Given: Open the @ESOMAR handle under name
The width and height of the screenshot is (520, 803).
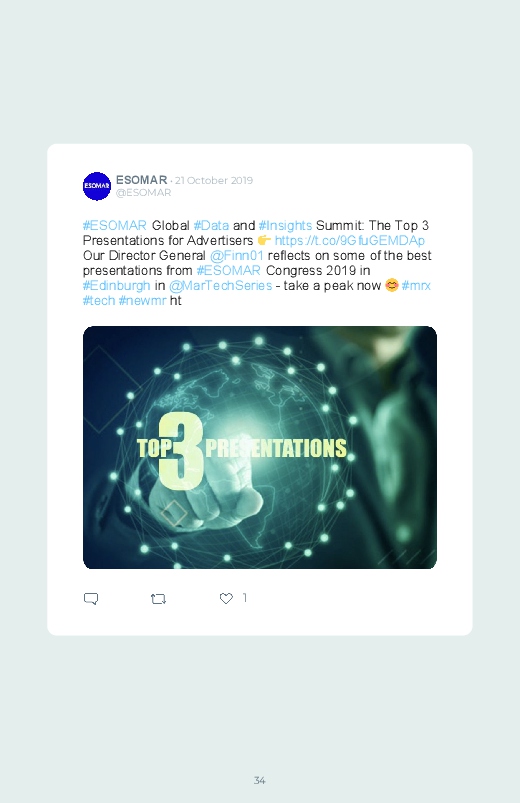Looking at the screenshot, I should [x=143, y=193].
